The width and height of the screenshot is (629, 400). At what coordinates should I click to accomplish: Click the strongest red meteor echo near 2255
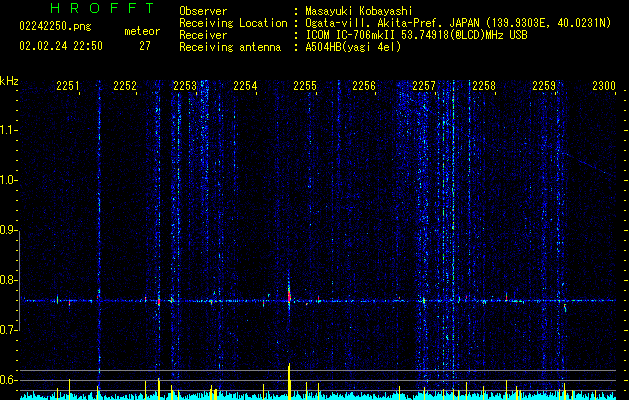tap(289, 296)
